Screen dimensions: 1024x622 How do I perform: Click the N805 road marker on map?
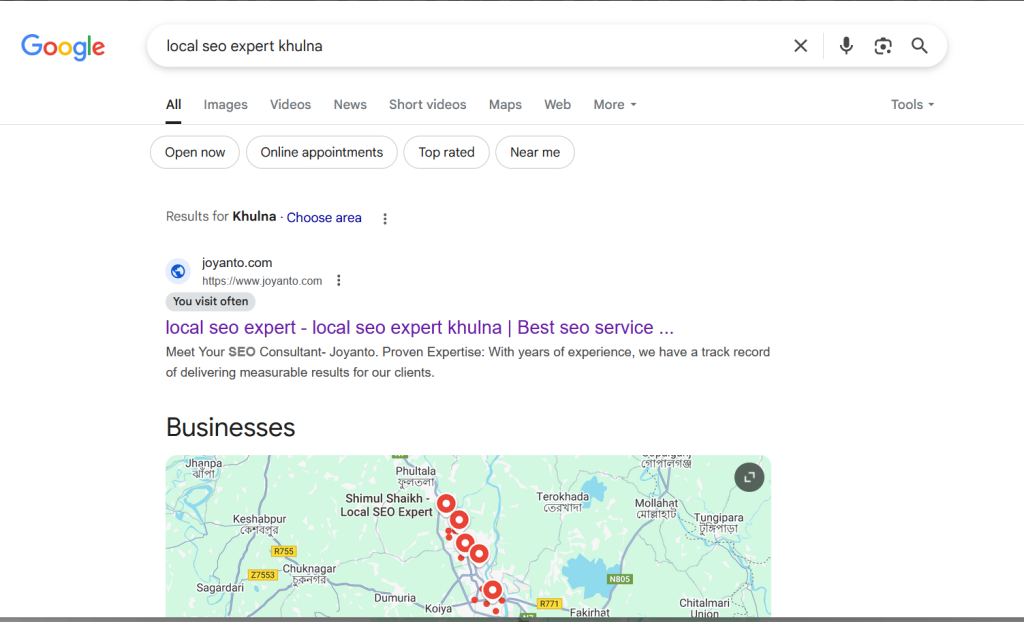tap(619, 579)
